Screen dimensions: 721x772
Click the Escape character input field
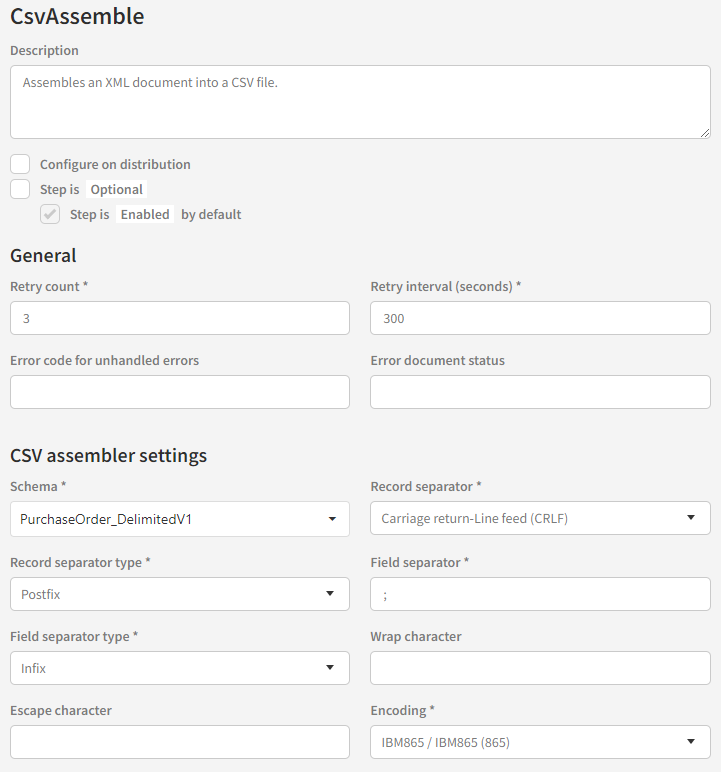click(180, 742)
